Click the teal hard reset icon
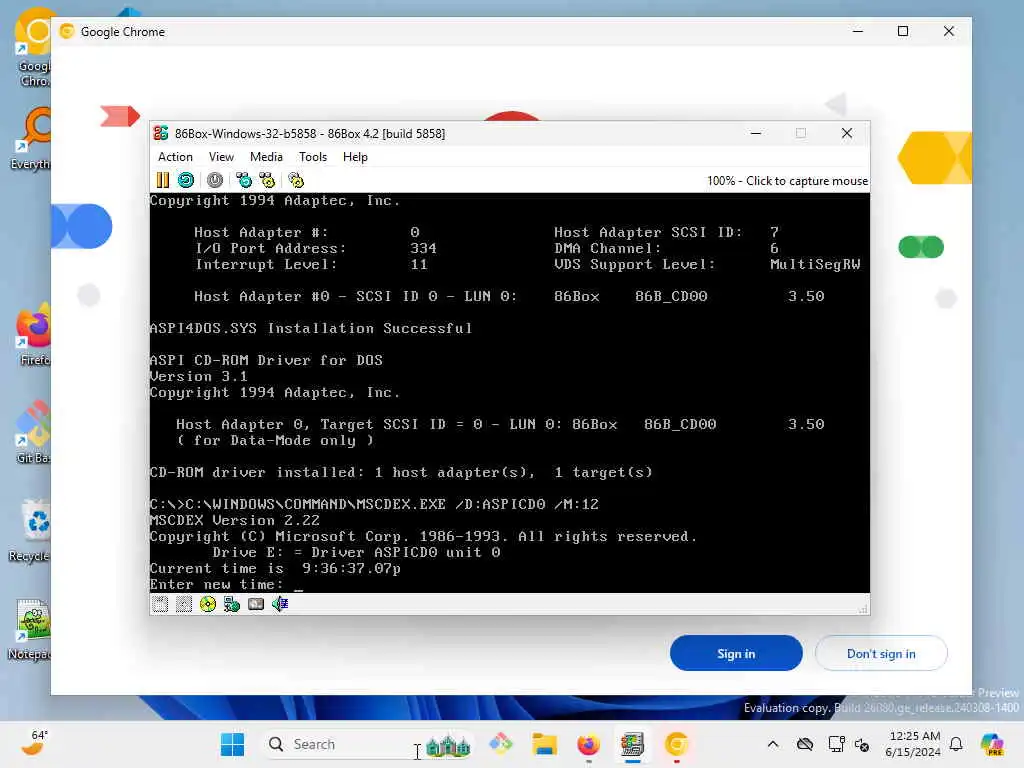The width and height of the screenshot is (1024, 768). pyautogui.click(x=186, y=180)
